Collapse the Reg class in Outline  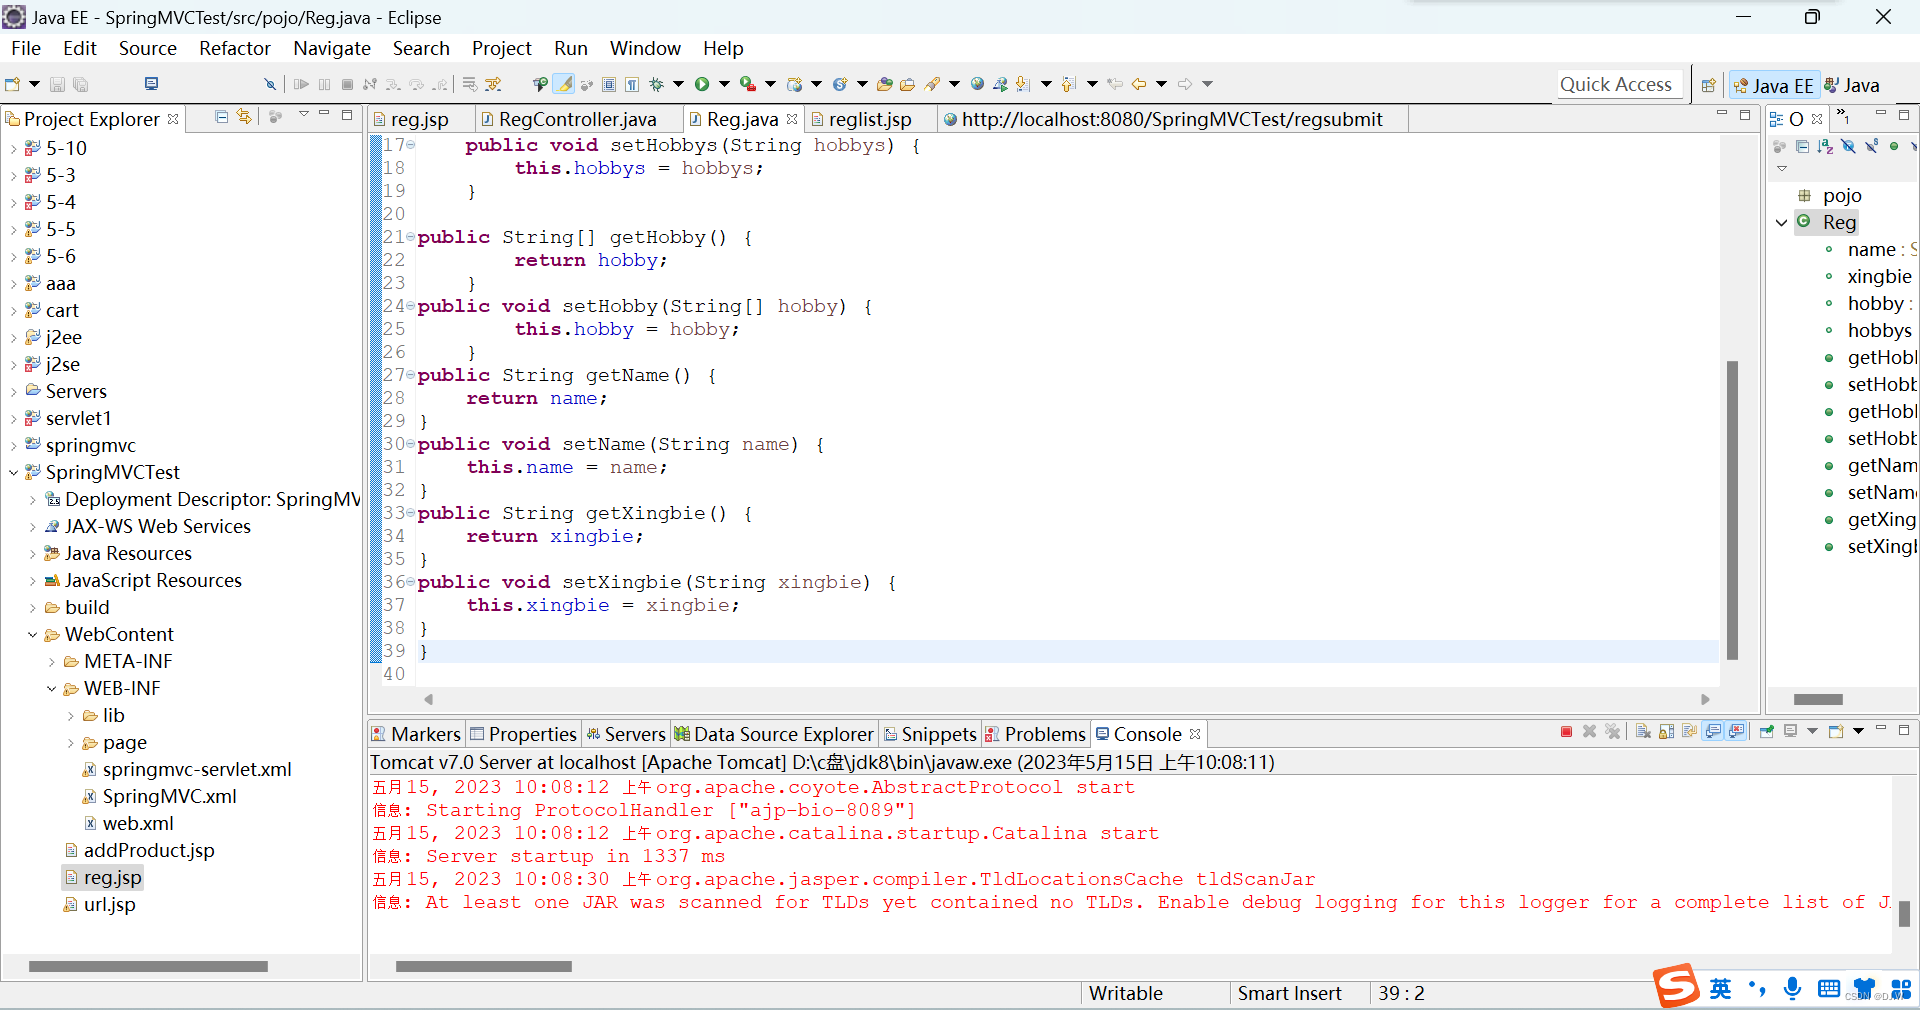click(x=1781, y=223)
